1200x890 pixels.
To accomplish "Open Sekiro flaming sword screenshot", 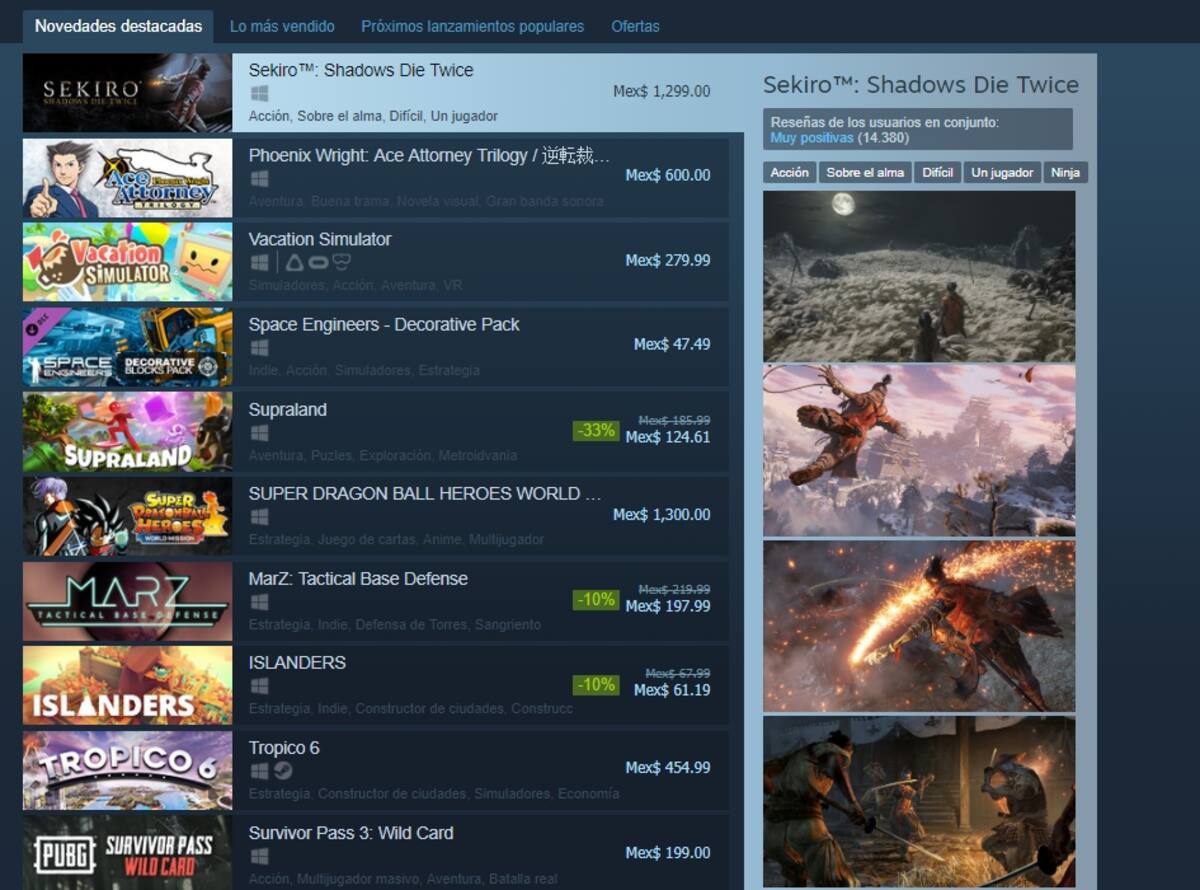I will click(x=919, y=626).
